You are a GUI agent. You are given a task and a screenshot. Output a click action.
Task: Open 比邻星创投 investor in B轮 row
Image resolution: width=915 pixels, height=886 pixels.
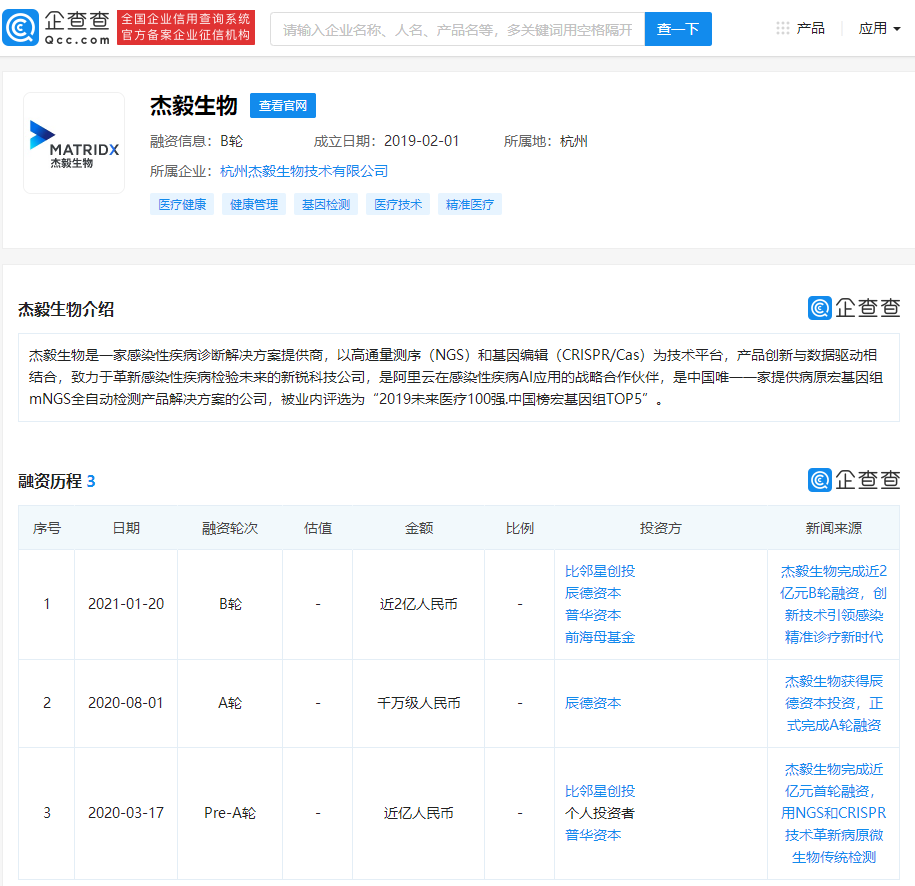[x=600, y=571]
